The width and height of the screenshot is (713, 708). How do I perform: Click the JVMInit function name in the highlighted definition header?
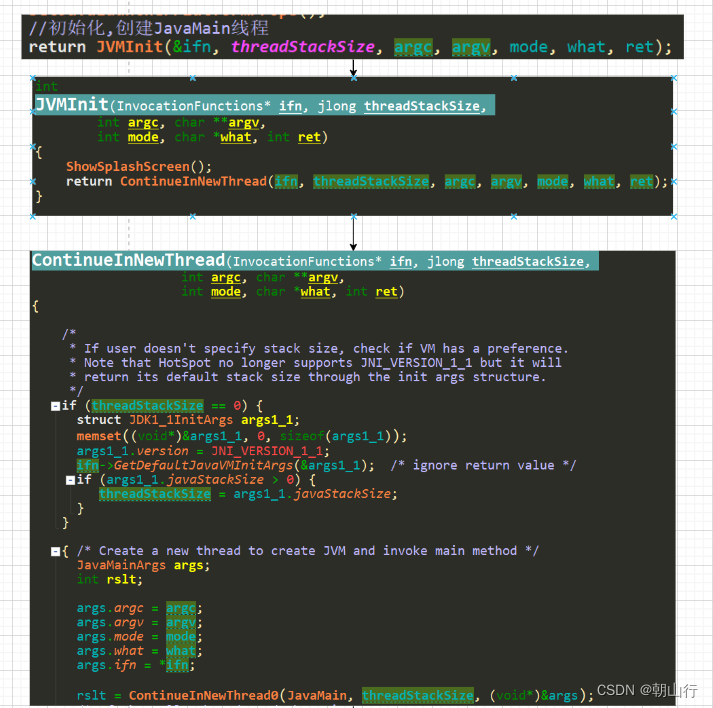tap(72, 105)
